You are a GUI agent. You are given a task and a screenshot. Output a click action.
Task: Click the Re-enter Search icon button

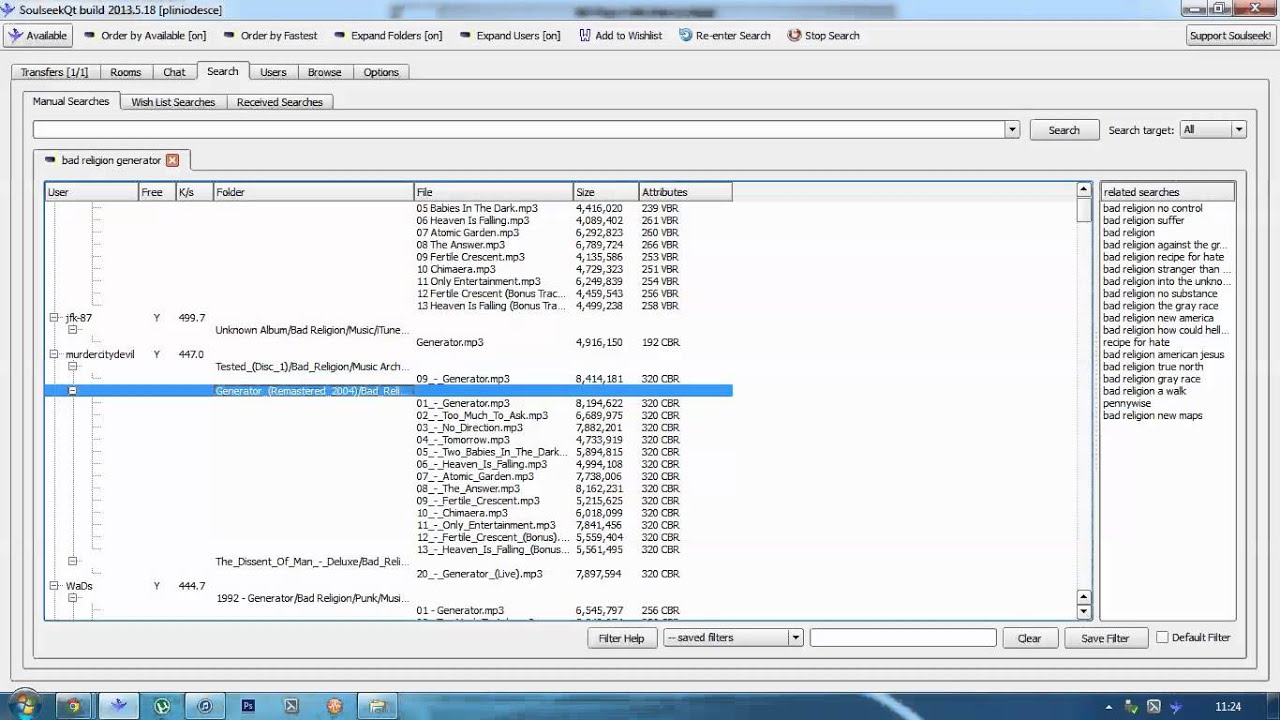pos(725,35)
